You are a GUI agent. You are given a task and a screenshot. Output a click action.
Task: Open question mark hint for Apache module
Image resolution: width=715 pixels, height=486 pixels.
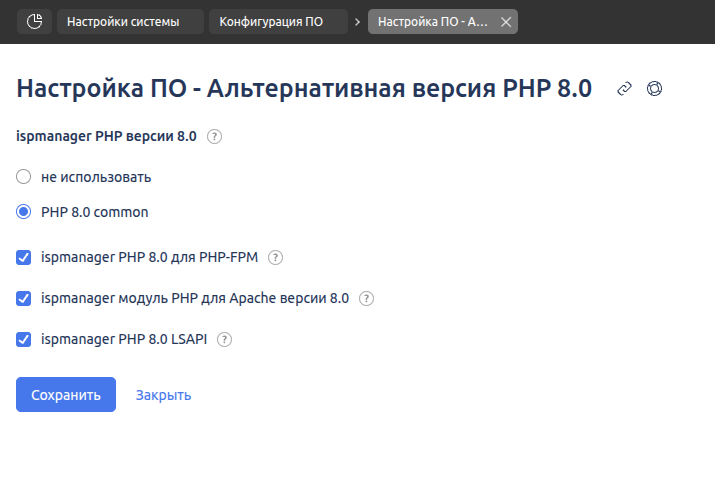[367, 298]
